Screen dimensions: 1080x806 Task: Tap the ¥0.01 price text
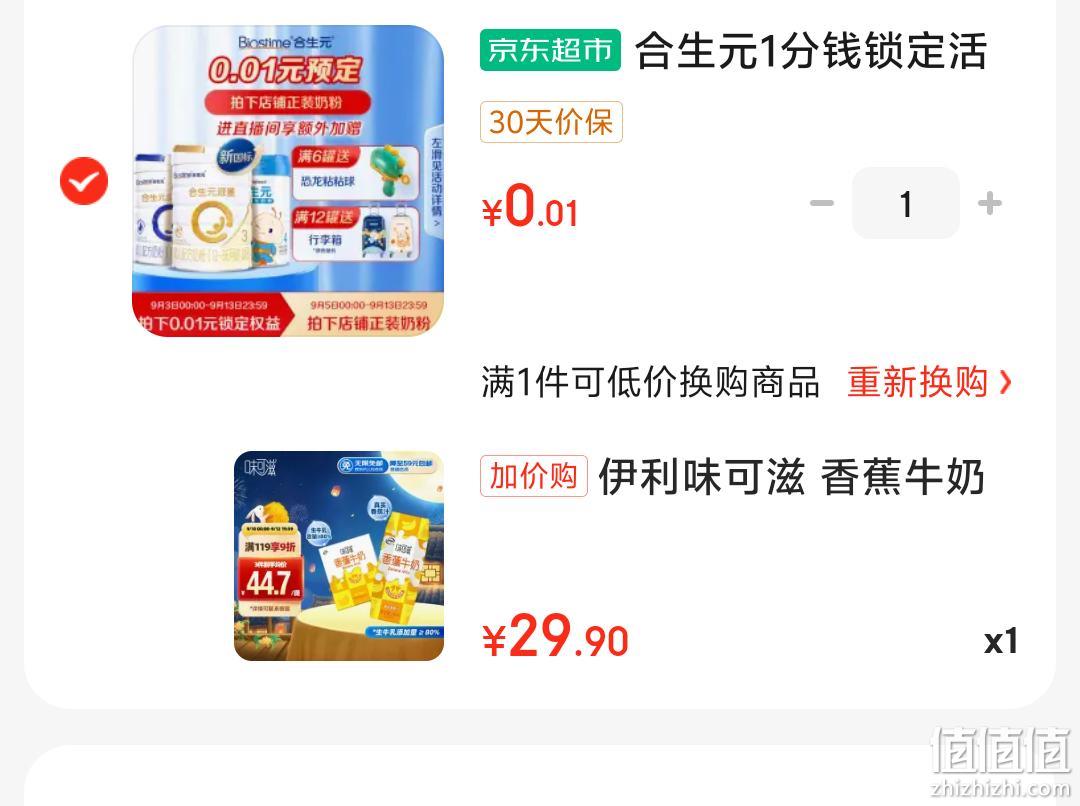pos(530,205)
